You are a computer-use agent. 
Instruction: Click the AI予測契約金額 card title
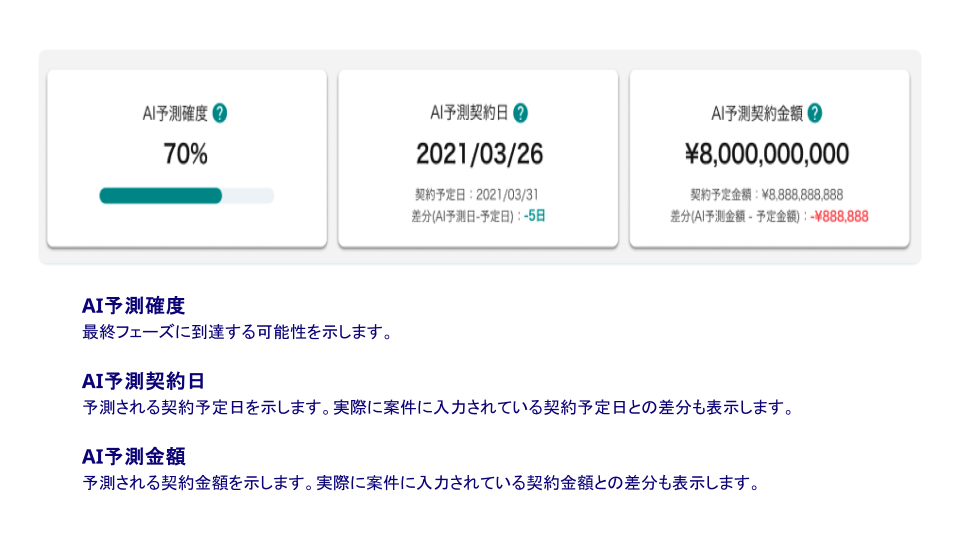(757, 113)
